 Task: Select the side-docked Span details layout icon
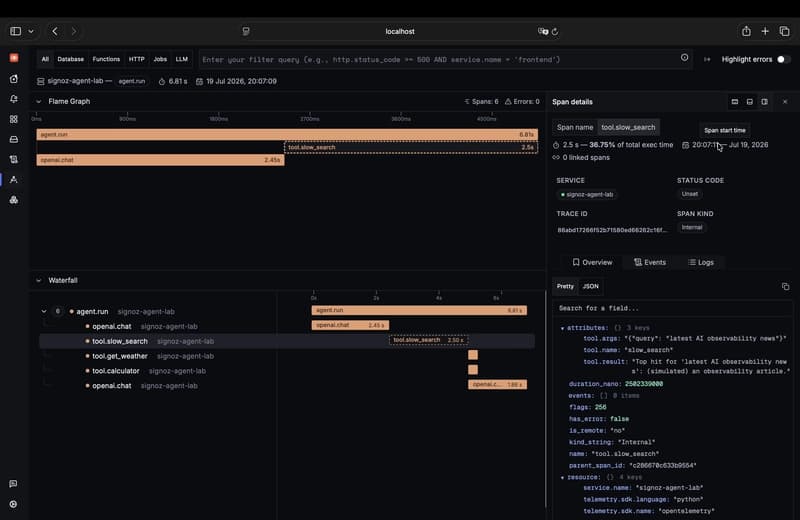point(764,102)
